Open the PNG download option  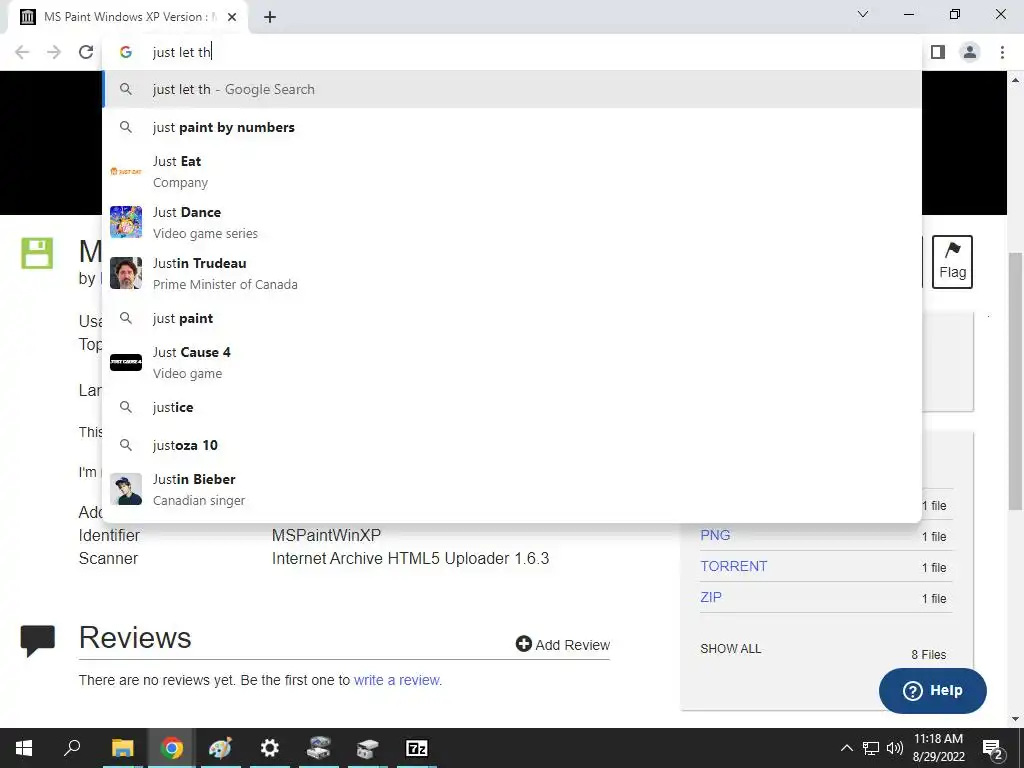tap(715, 535)
